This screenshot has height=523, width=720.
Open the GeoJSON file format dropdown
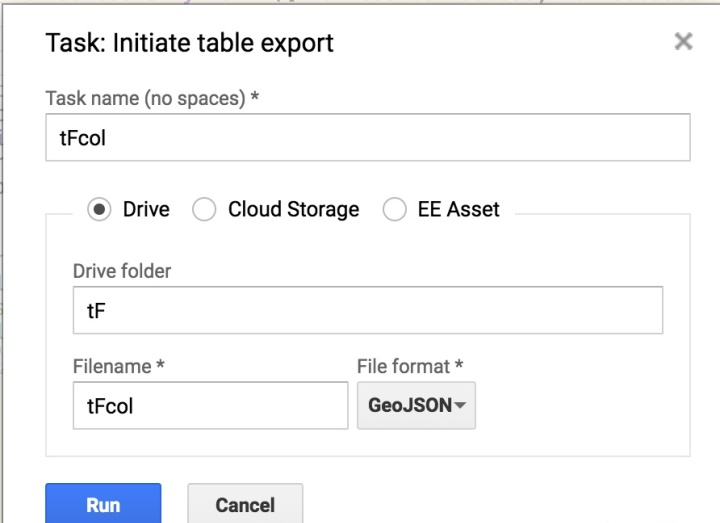pyautogui.click(x=416, y=405)
